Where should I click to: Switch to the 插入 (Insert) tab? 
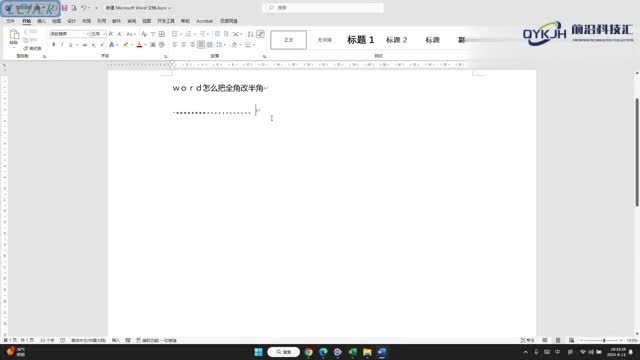[x=41, y=21]
